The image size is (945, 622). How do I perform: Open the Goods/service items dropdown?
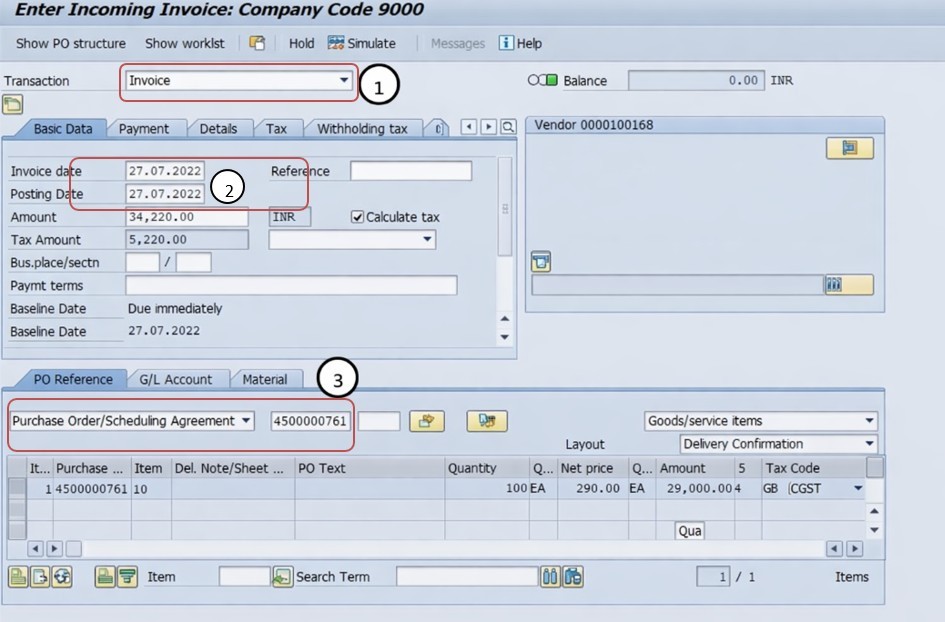pos(869,421)
